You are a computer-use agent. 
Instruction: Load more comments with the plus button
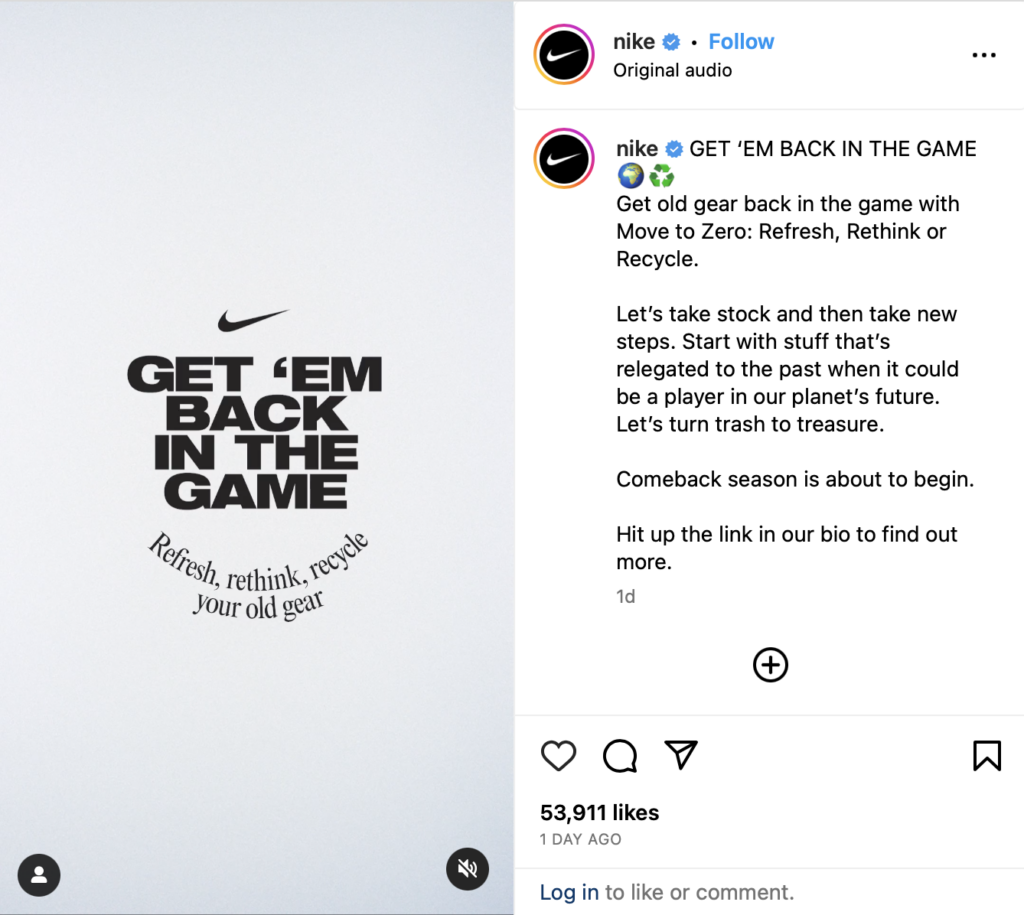[x=770, y=665]
